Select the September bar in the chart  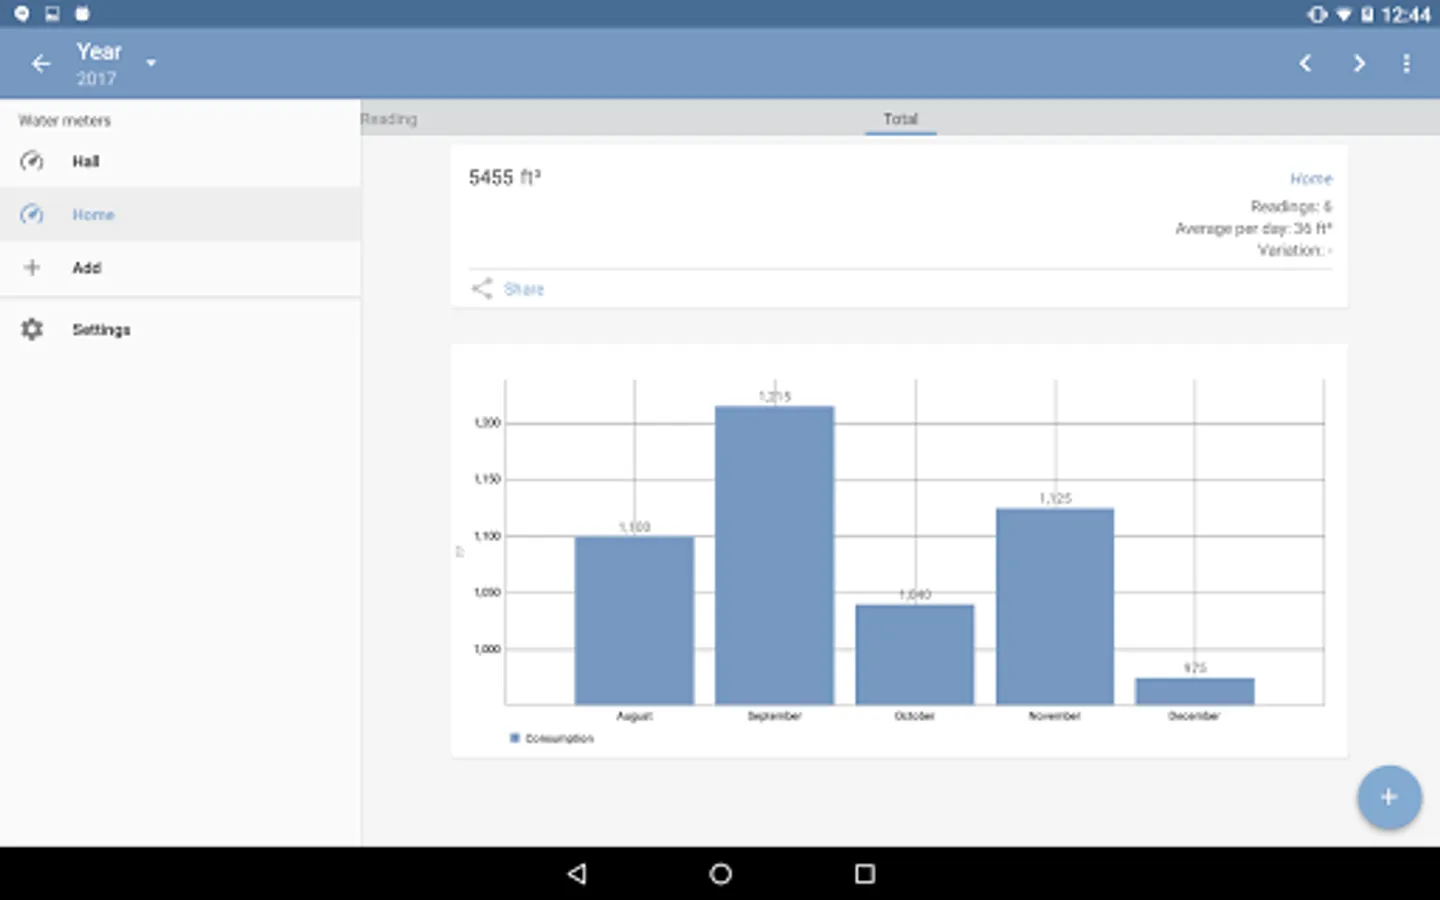(774, 555)
